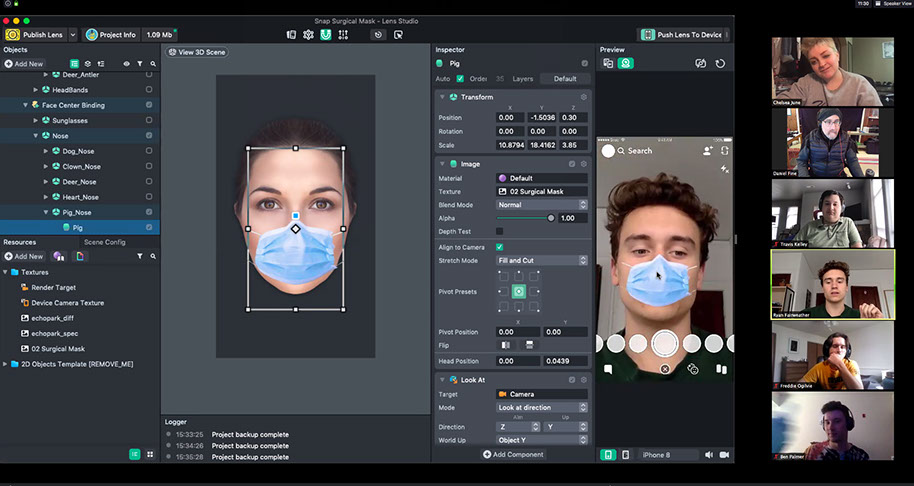Screen dimensions: 914x486
Task: Open the Project Info panel
Action: pyautogui.click(x=111, y=34)
